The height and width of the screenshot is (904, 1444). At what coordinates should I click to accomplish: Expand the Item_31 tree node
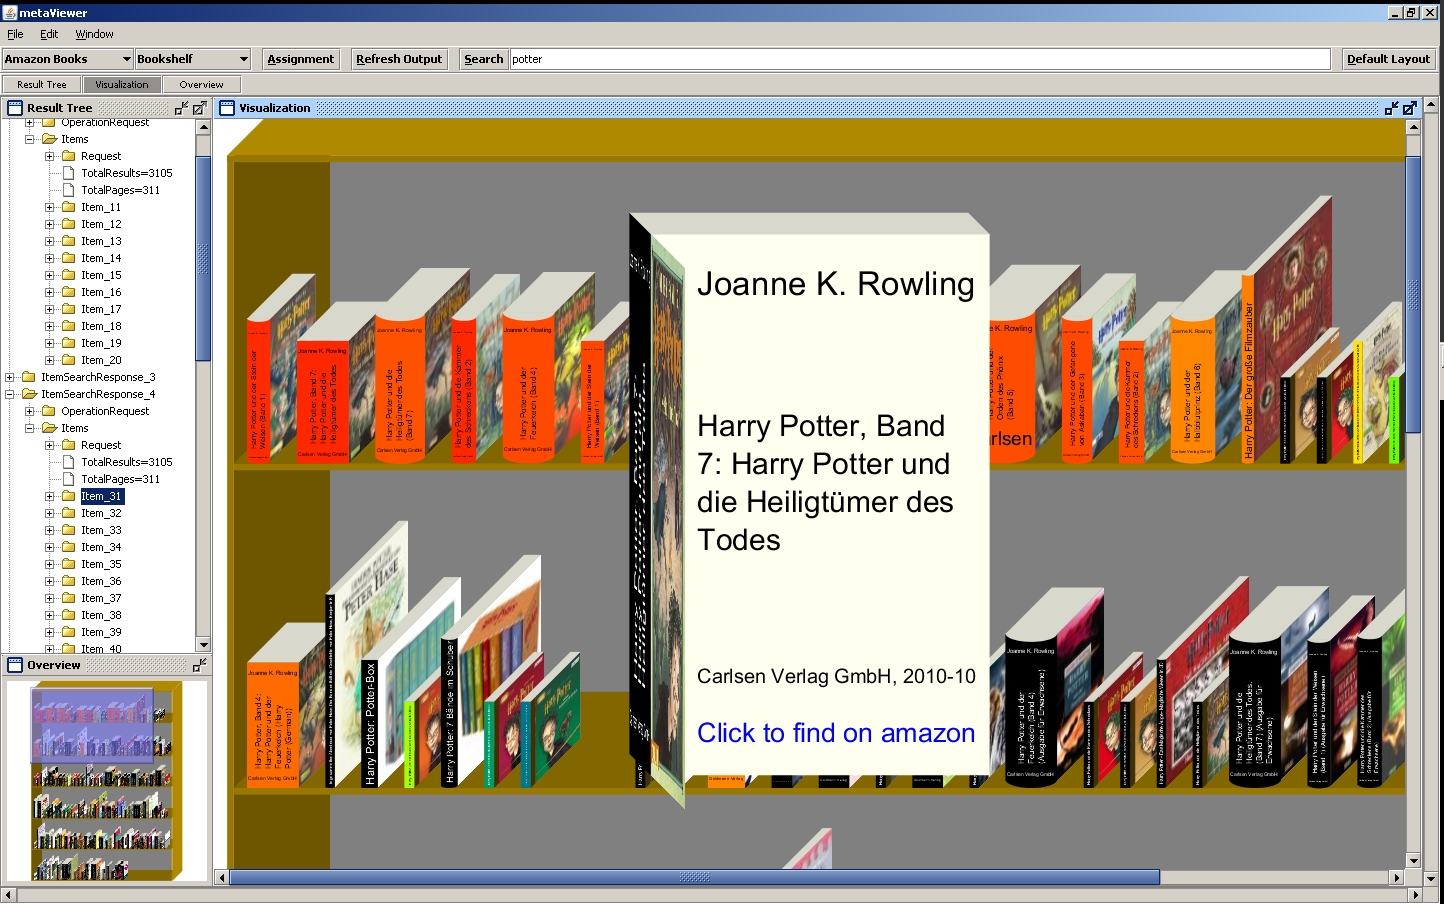pos(50,496)
